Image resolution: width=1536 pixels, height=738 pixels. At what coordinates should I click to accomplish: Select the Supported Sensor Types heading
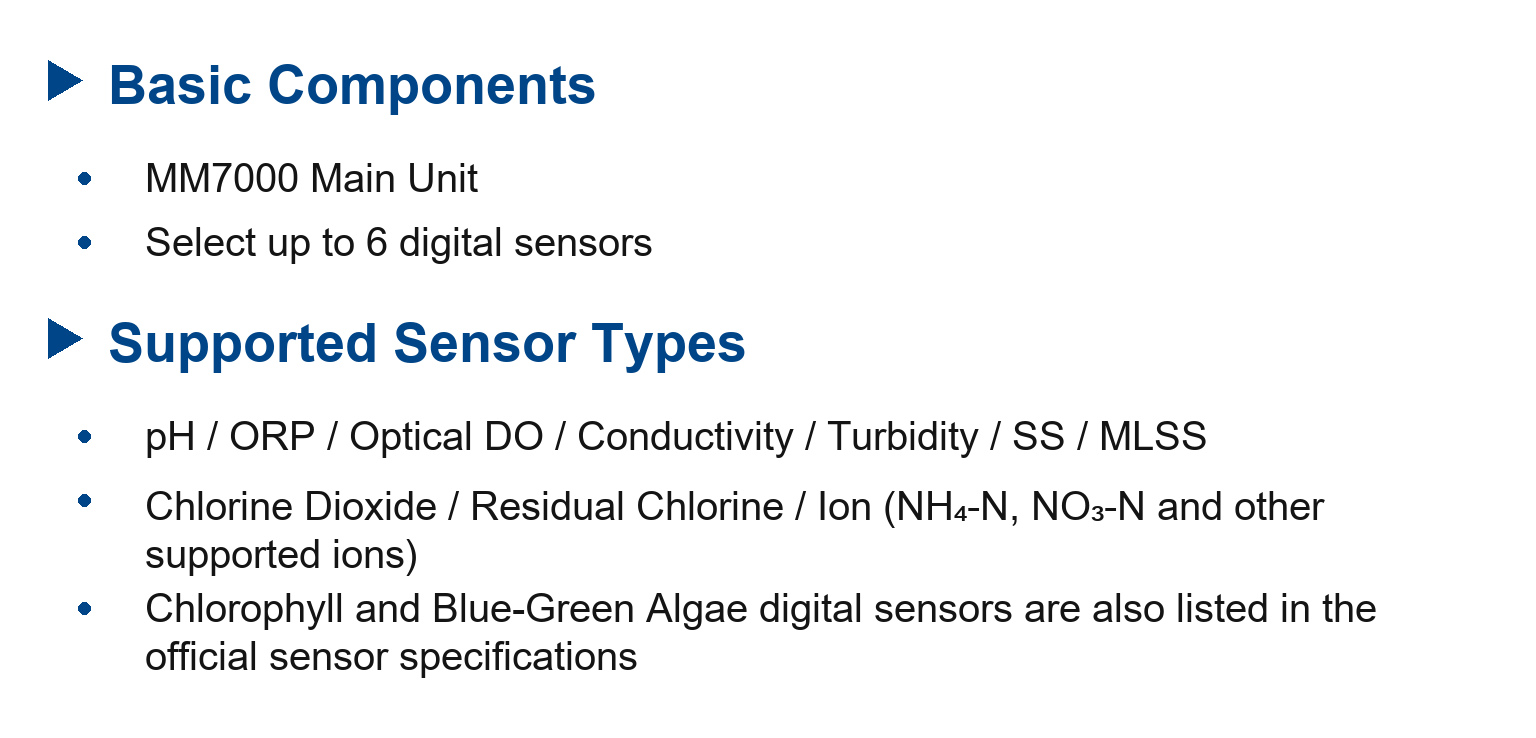[427, 343]
